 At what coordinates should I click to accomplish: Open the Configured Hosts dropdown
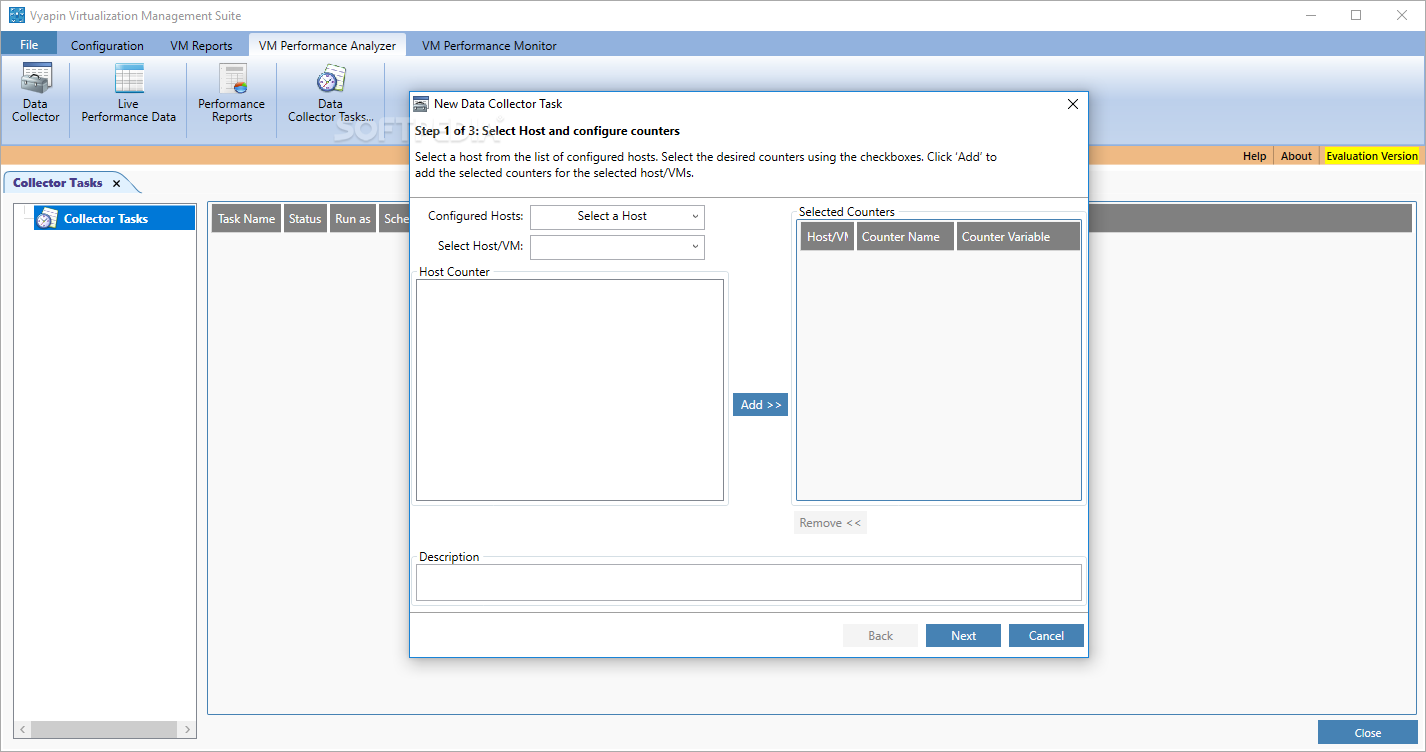pyautogui.click(x=617, y=216)
